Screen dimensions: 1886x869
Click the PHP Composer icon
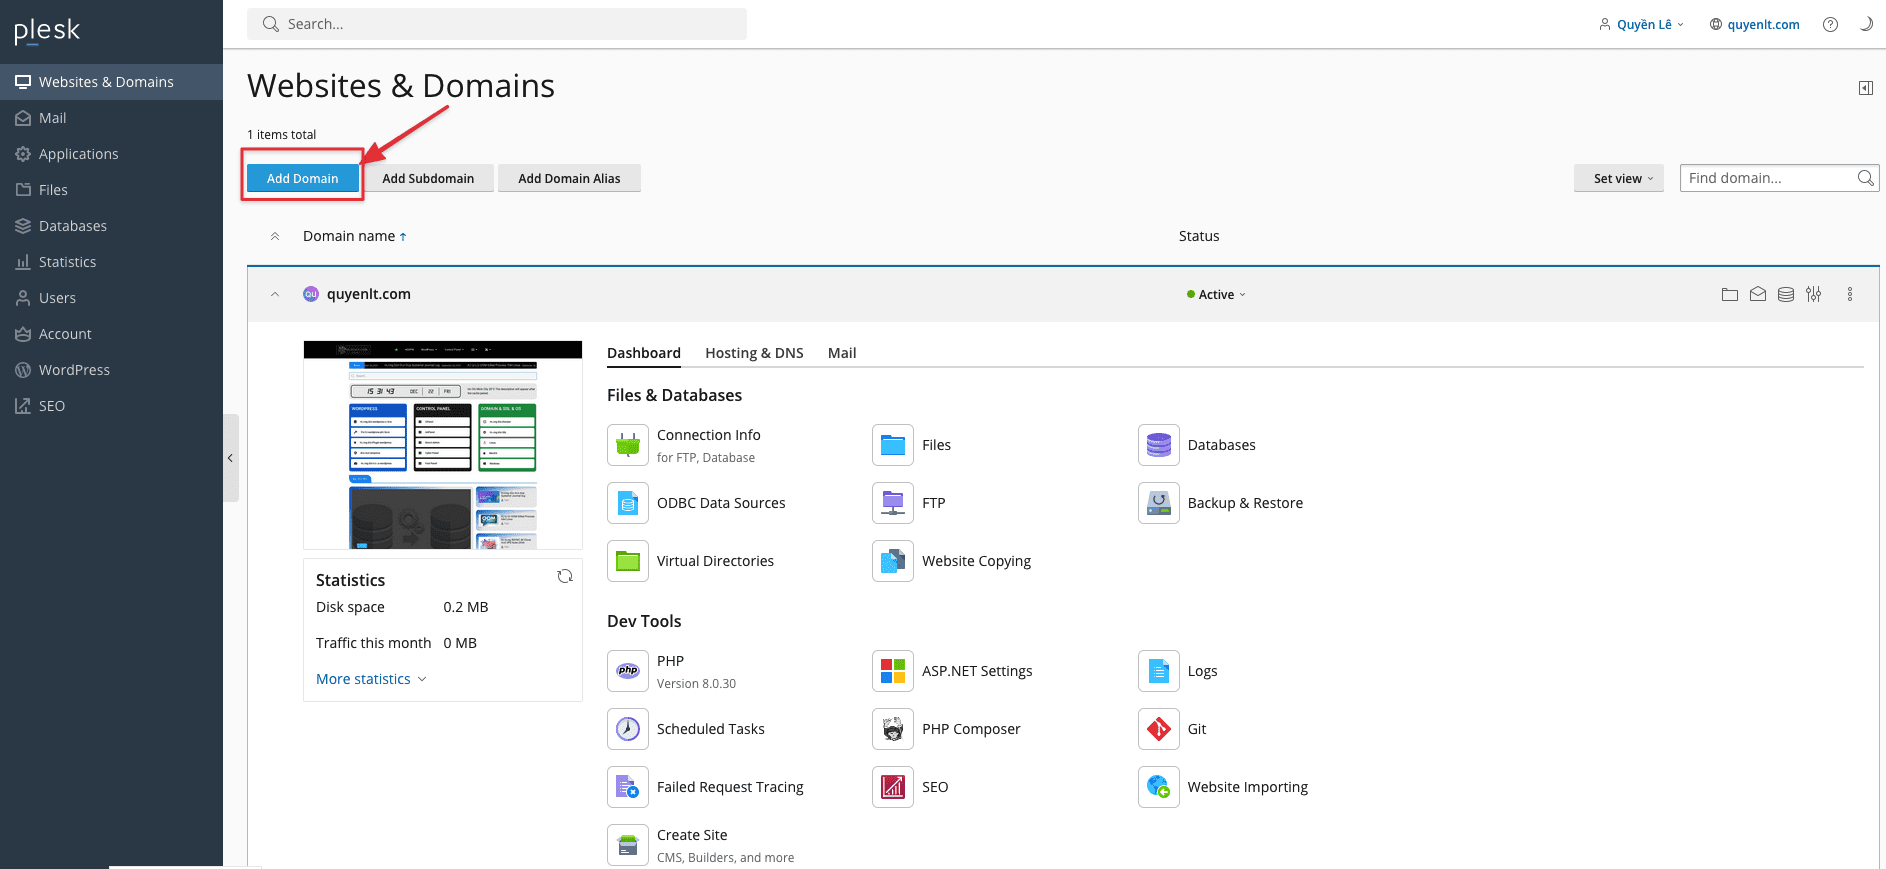click(x=892, y=729)
